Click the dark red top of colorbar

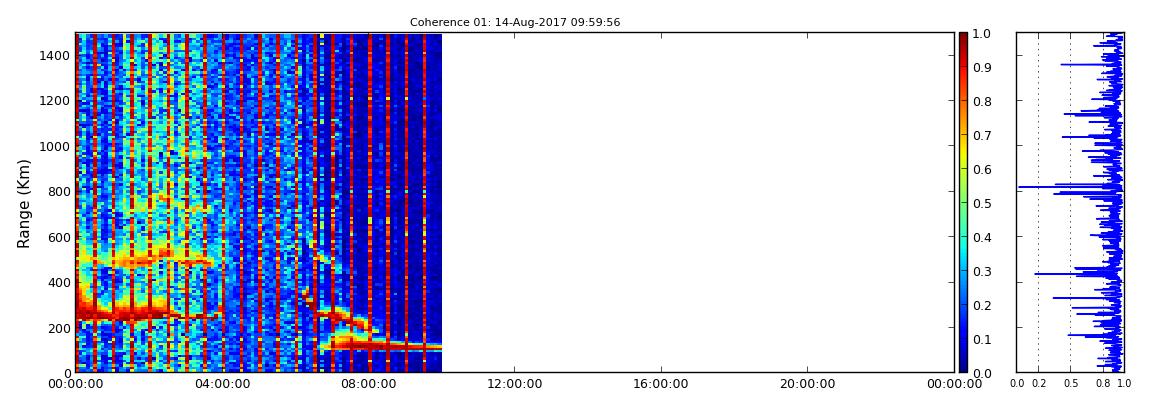click(963, 41)
